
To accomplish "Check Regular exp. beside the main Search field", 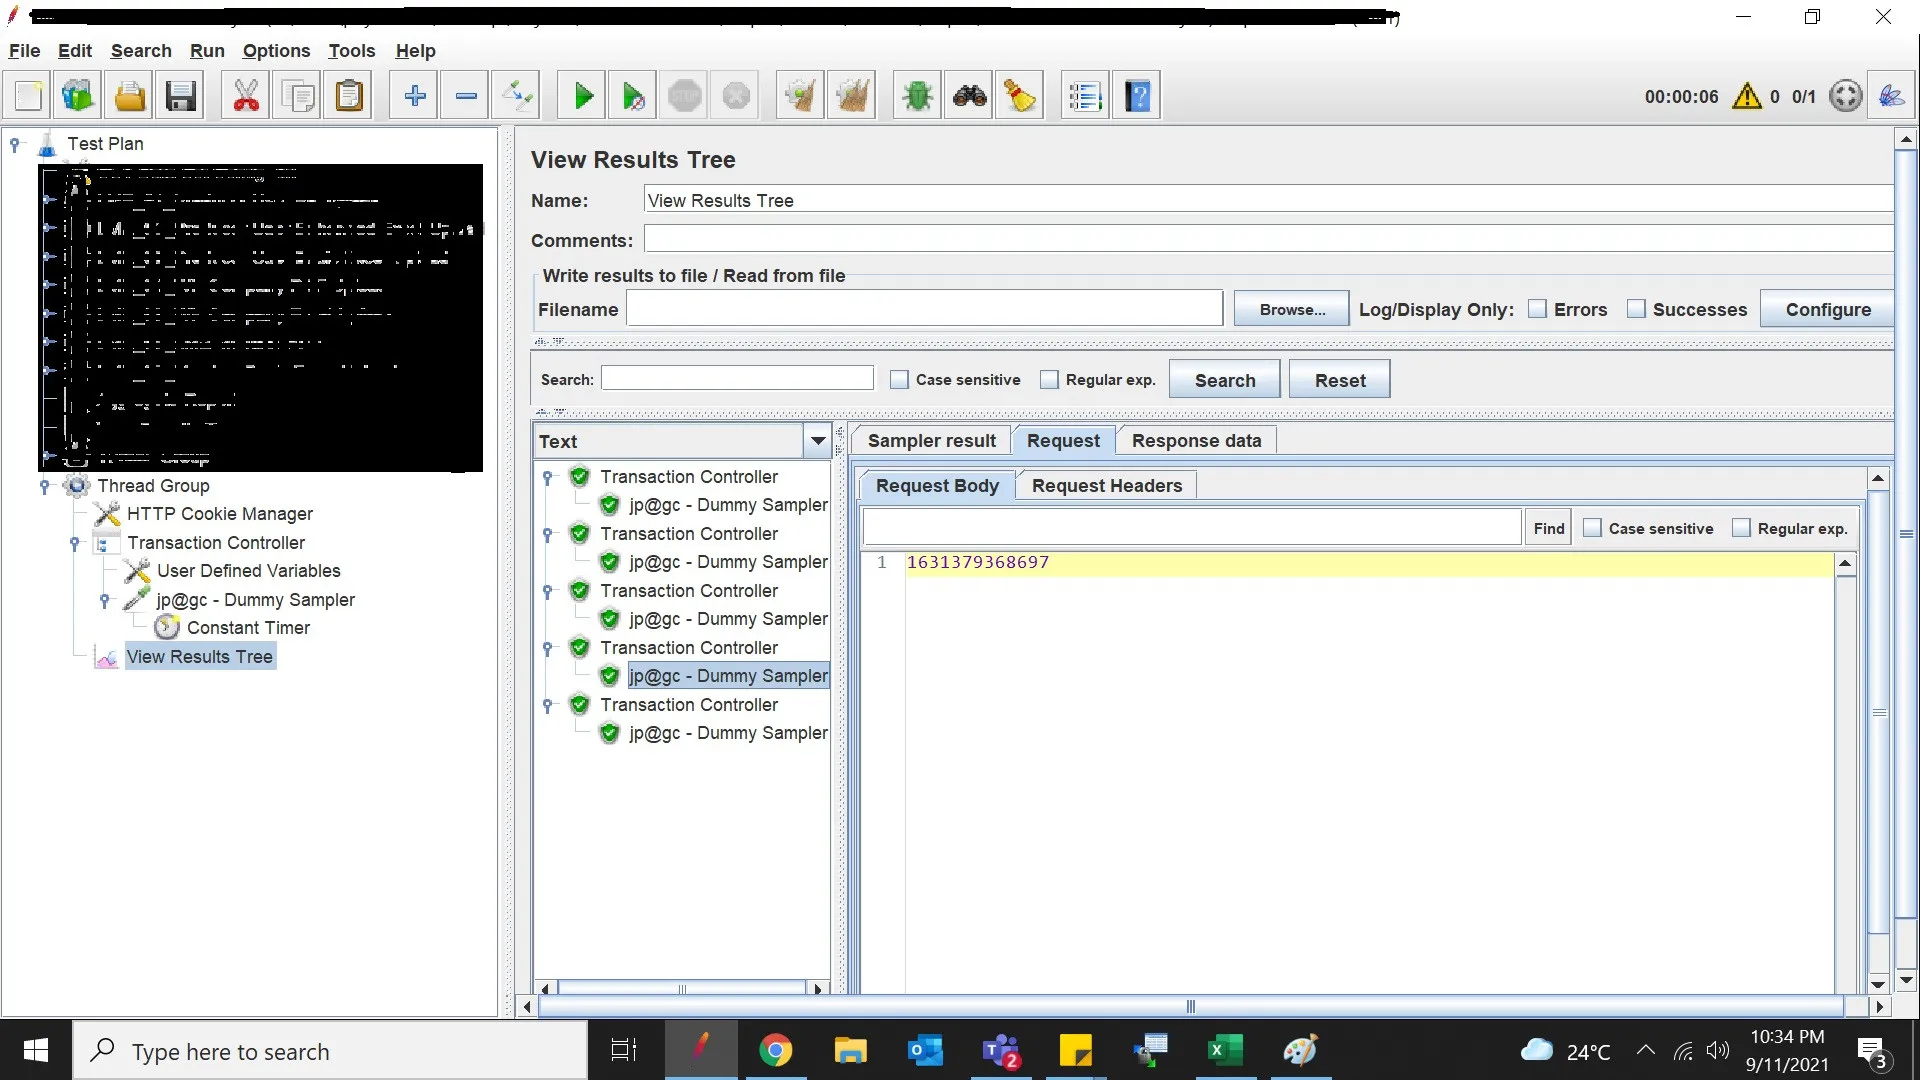I will coord(1049,380).
